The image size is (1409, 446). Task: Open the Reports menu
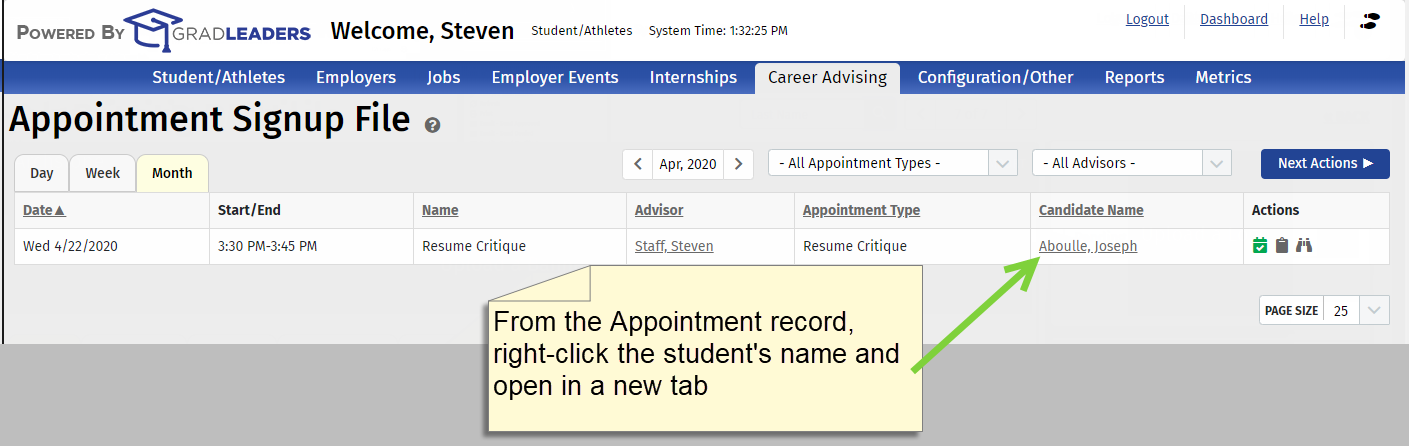[x=1134, y=77]
